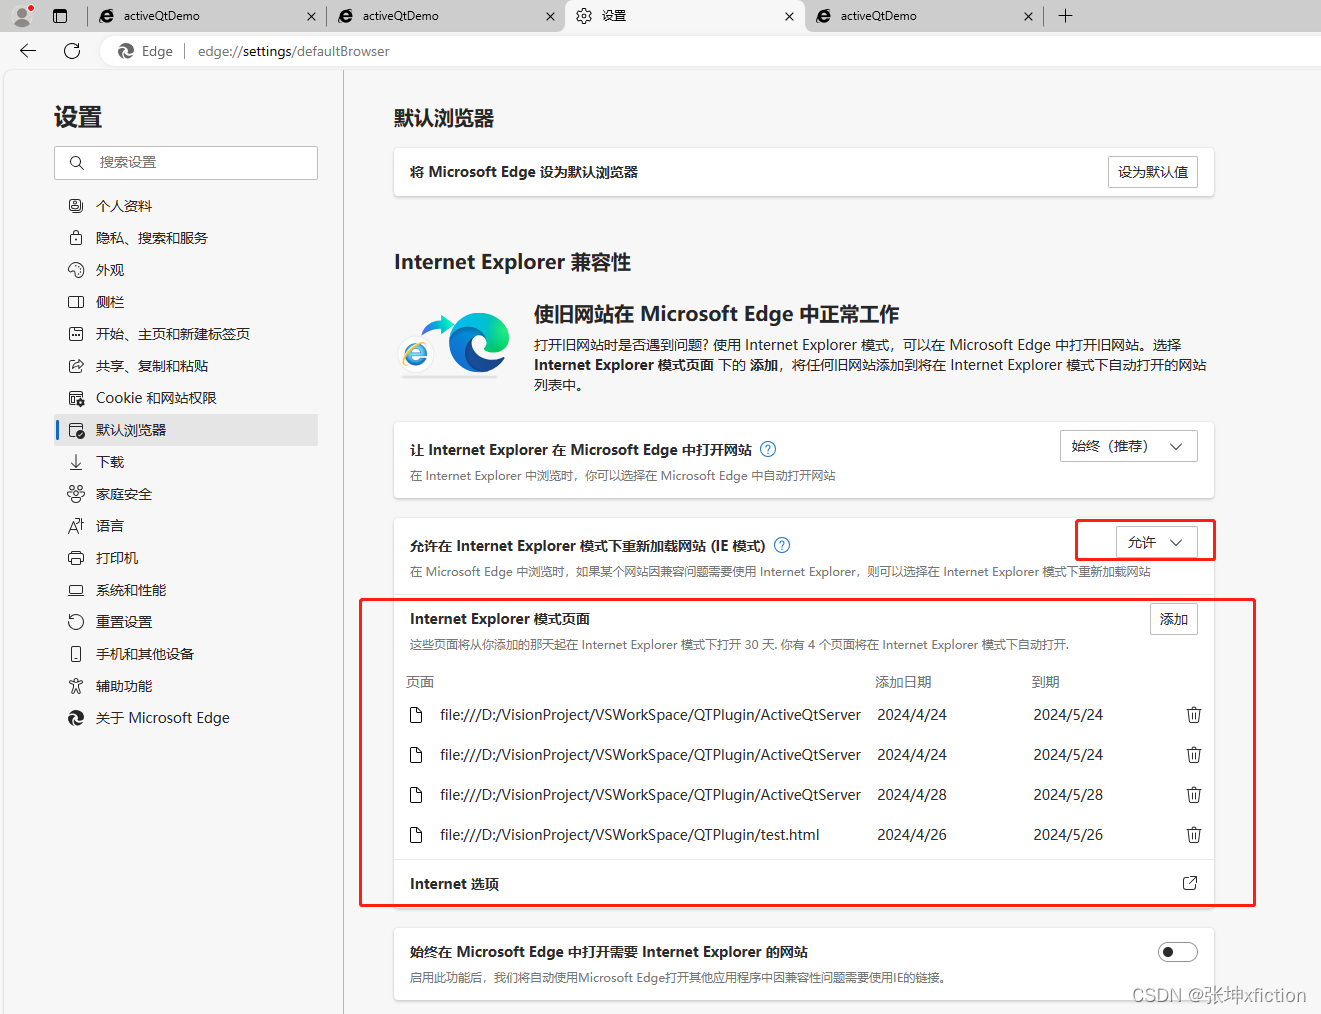Reload the page with refresh icon
1321x1014 pixels.
pyautogui.click(x=72, y=51)
